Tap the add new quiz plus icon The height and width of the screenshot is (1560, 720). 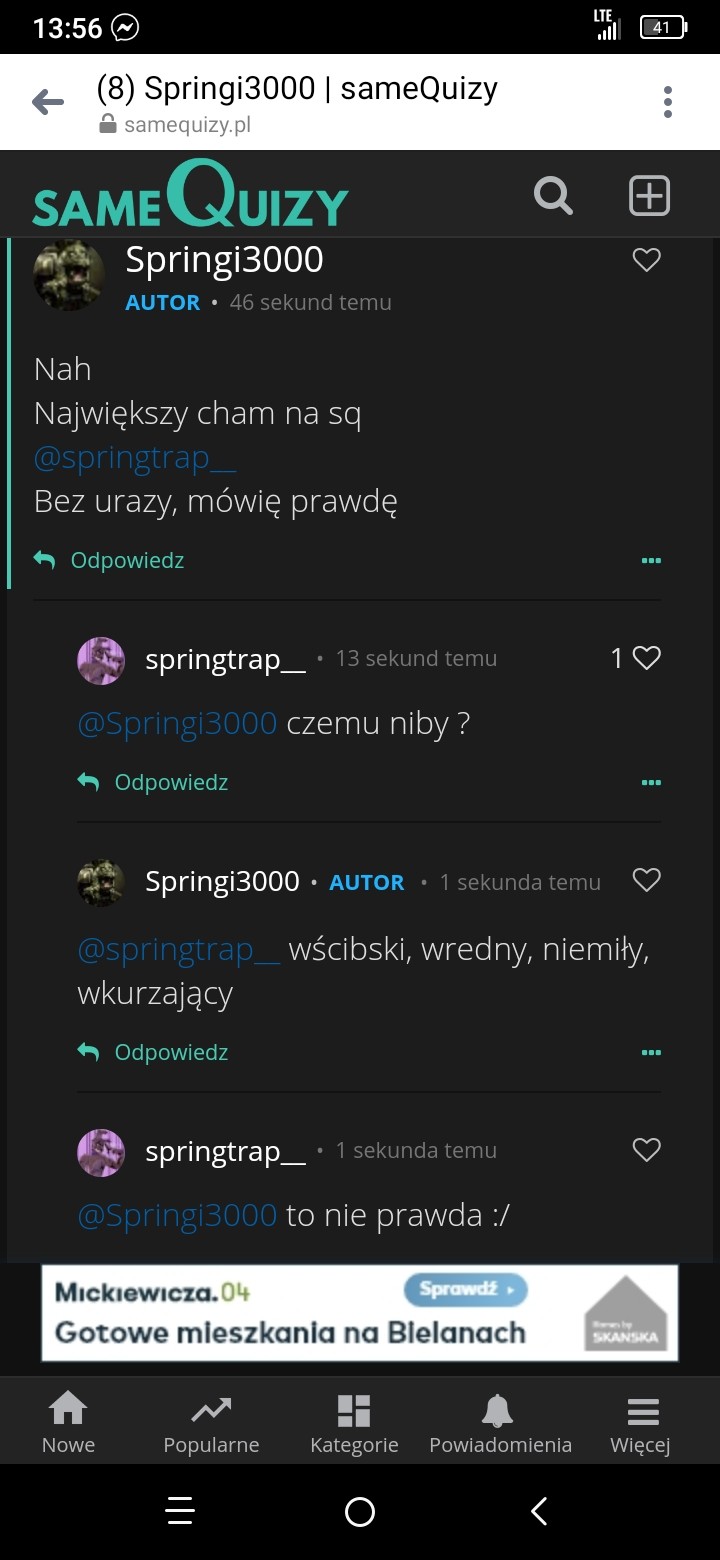(x=649, y=196)
